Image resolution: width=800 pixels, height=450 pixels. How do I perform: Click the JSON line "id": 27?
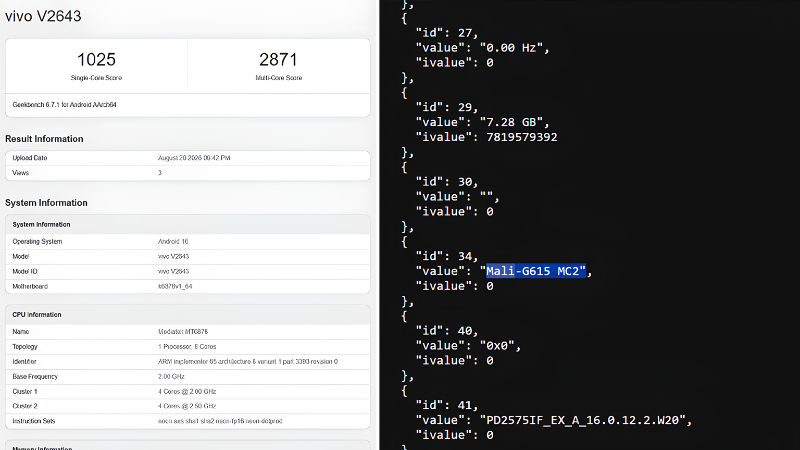pos(447,33)
